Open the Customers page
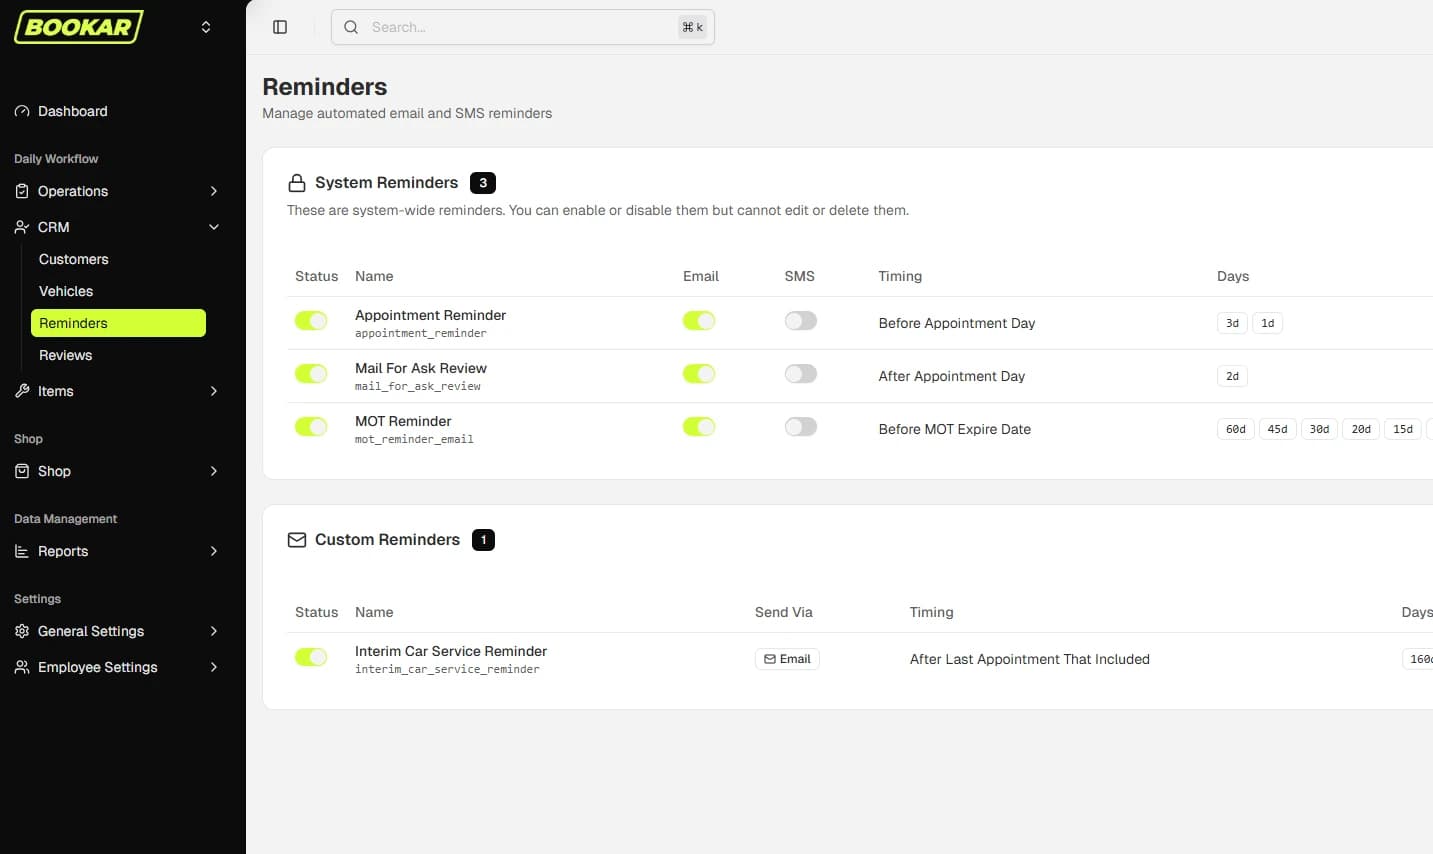The height and width of the screenshot is (854, 1433). 73,259
